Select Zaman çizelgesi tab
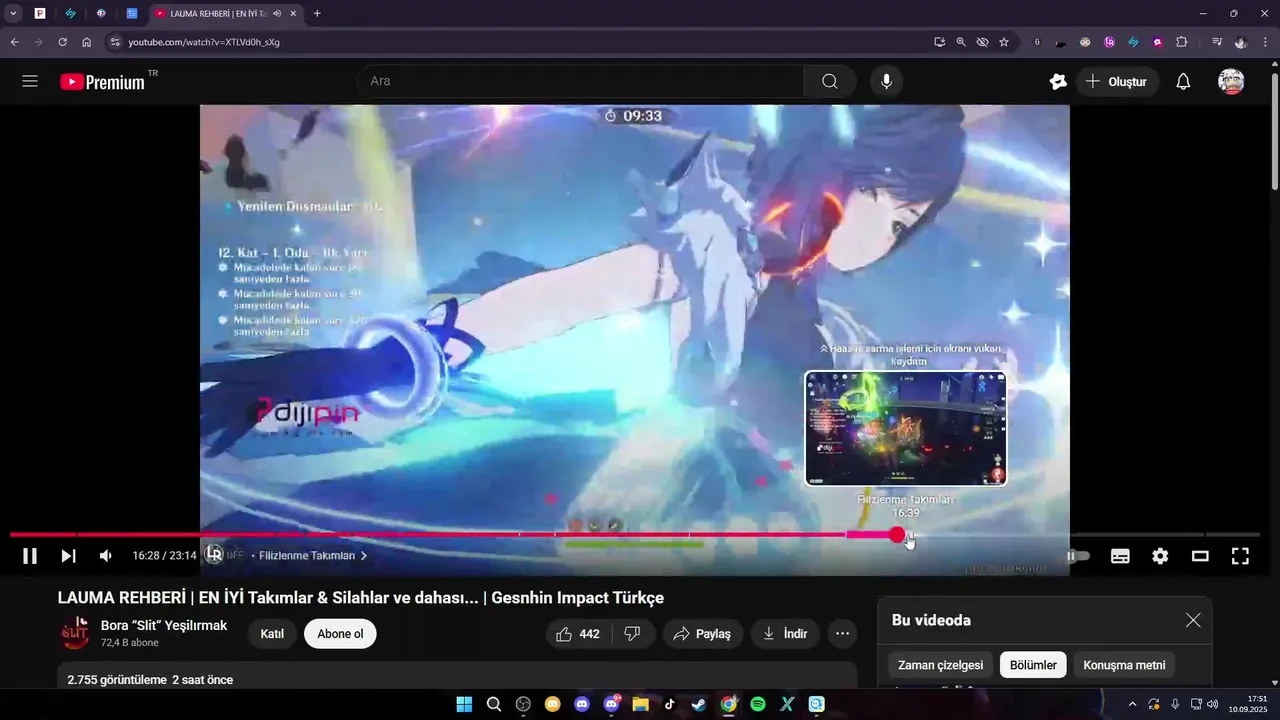 pyautogui.click(x=941, y=665)
